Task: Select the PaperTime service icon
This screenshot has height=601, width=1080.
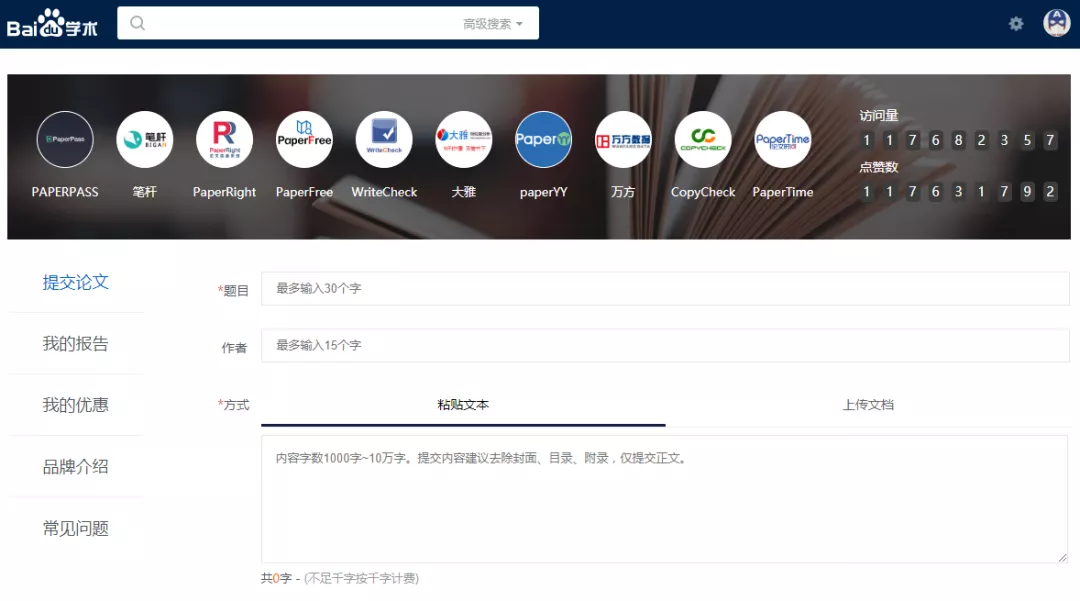Action: click(x=783, y=139)
